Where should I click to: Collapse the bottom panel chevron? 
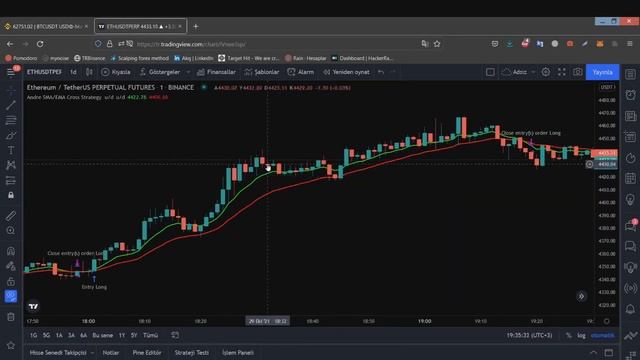tap(593, 353)
